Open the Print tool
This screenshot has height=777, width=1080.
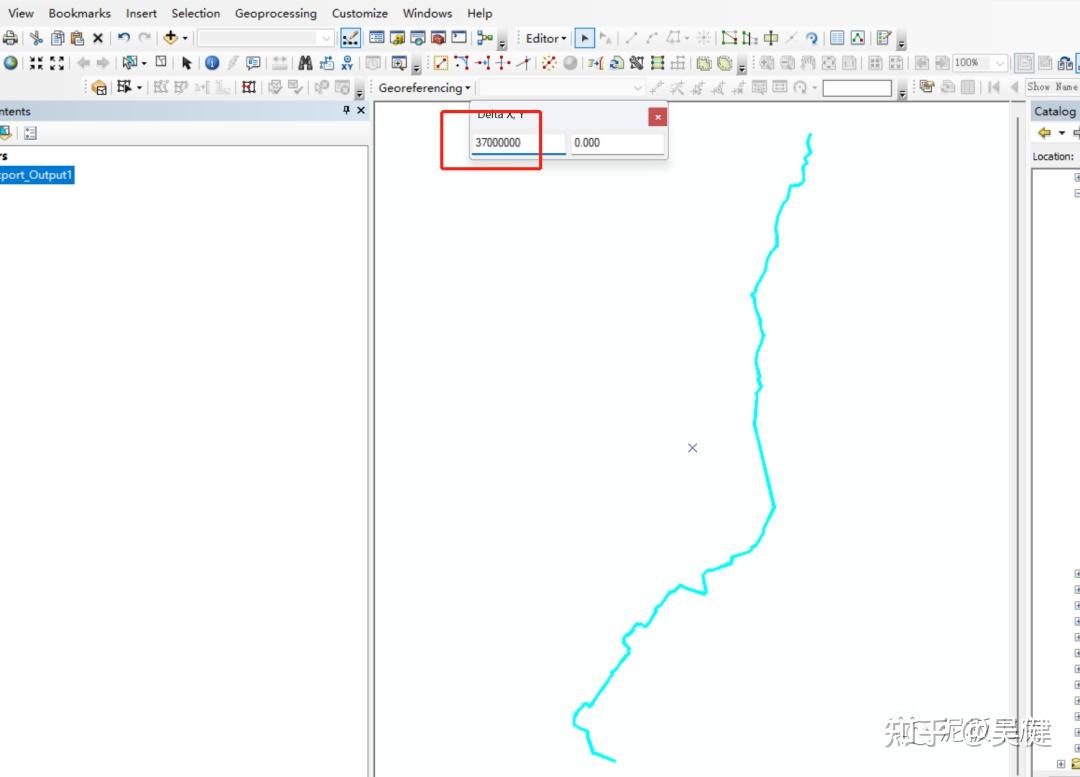[x=9, y=38]
